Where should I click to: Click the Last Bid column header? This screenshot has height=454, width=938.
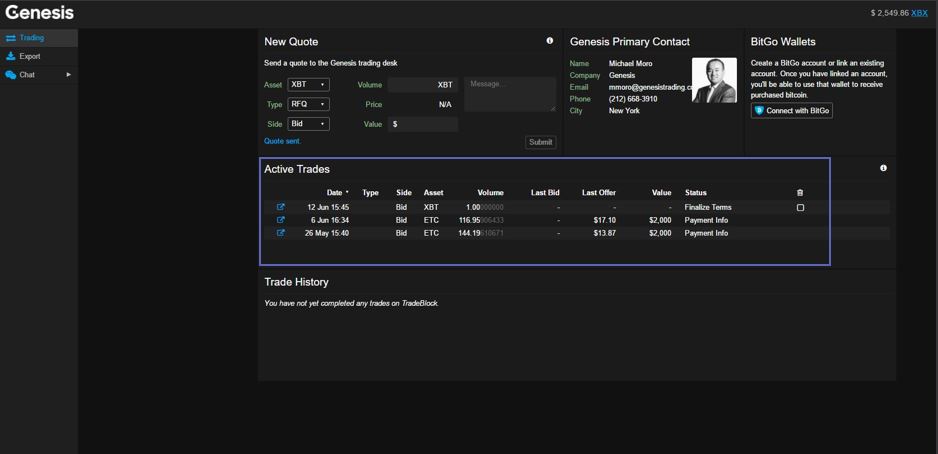[545, 193]
